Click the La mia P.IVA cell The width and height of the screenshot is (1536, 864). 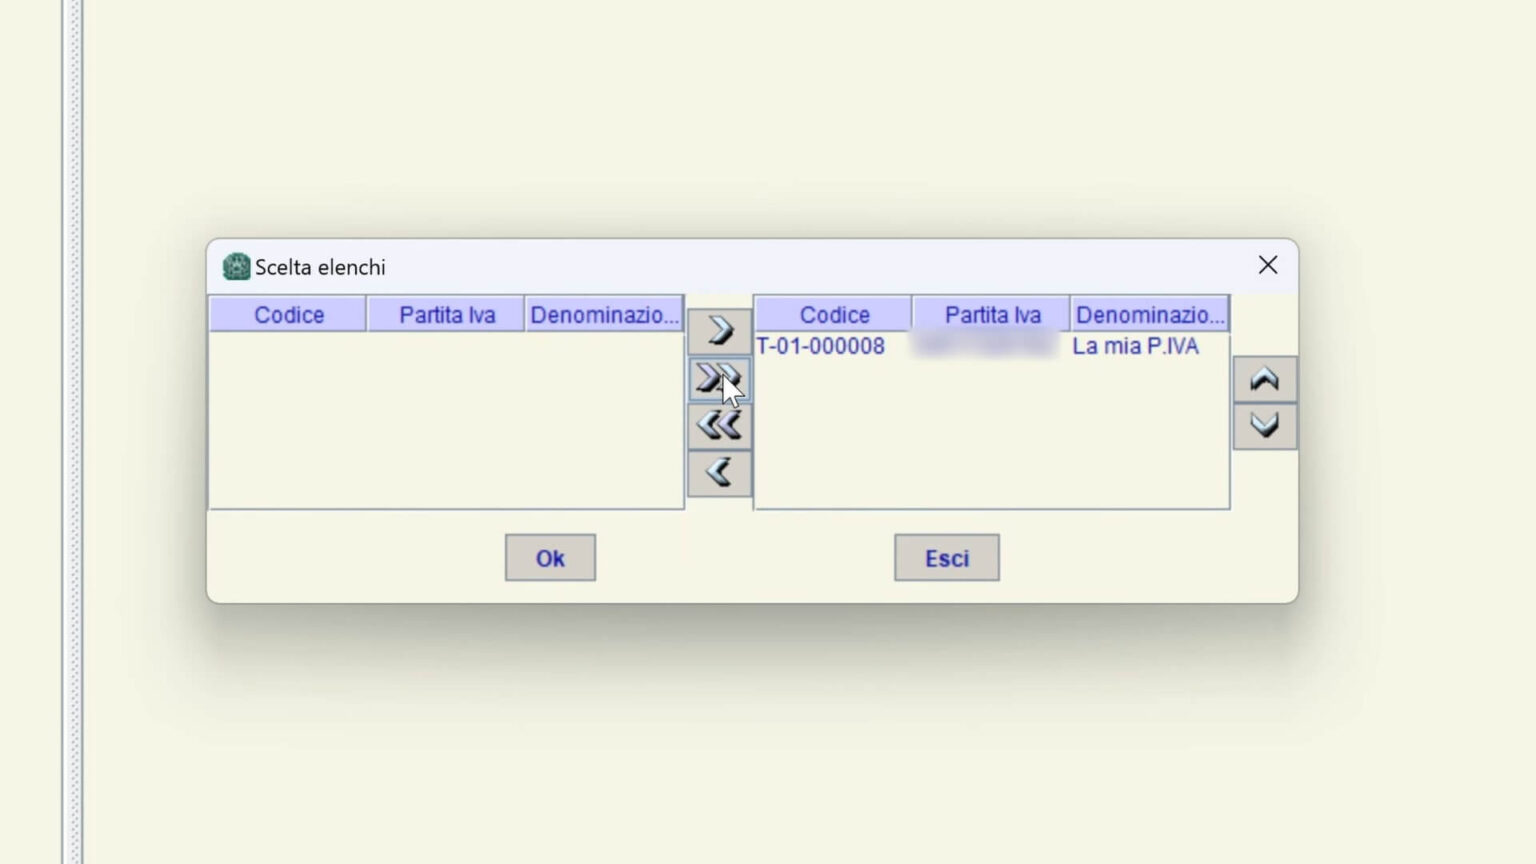coord(1135,346)
